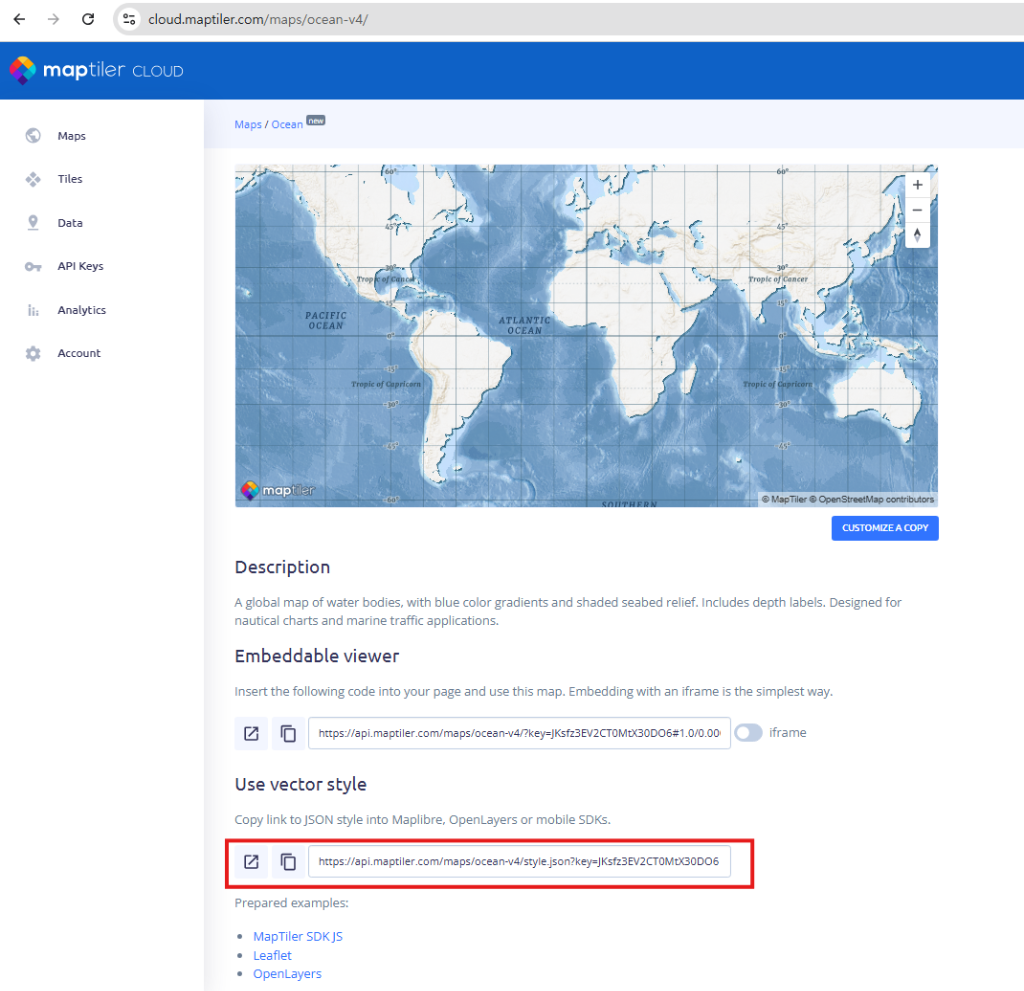Click the Maps breadcrumb link

click(x=248, y=124)
